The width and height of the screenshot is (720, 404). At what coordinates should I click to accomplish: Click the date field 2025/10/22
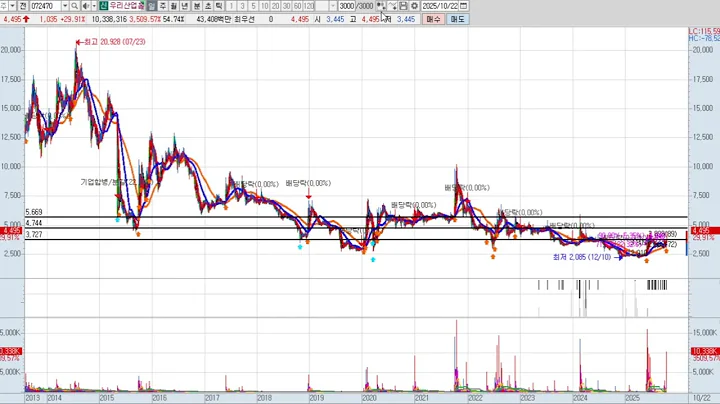click(440, 6)
